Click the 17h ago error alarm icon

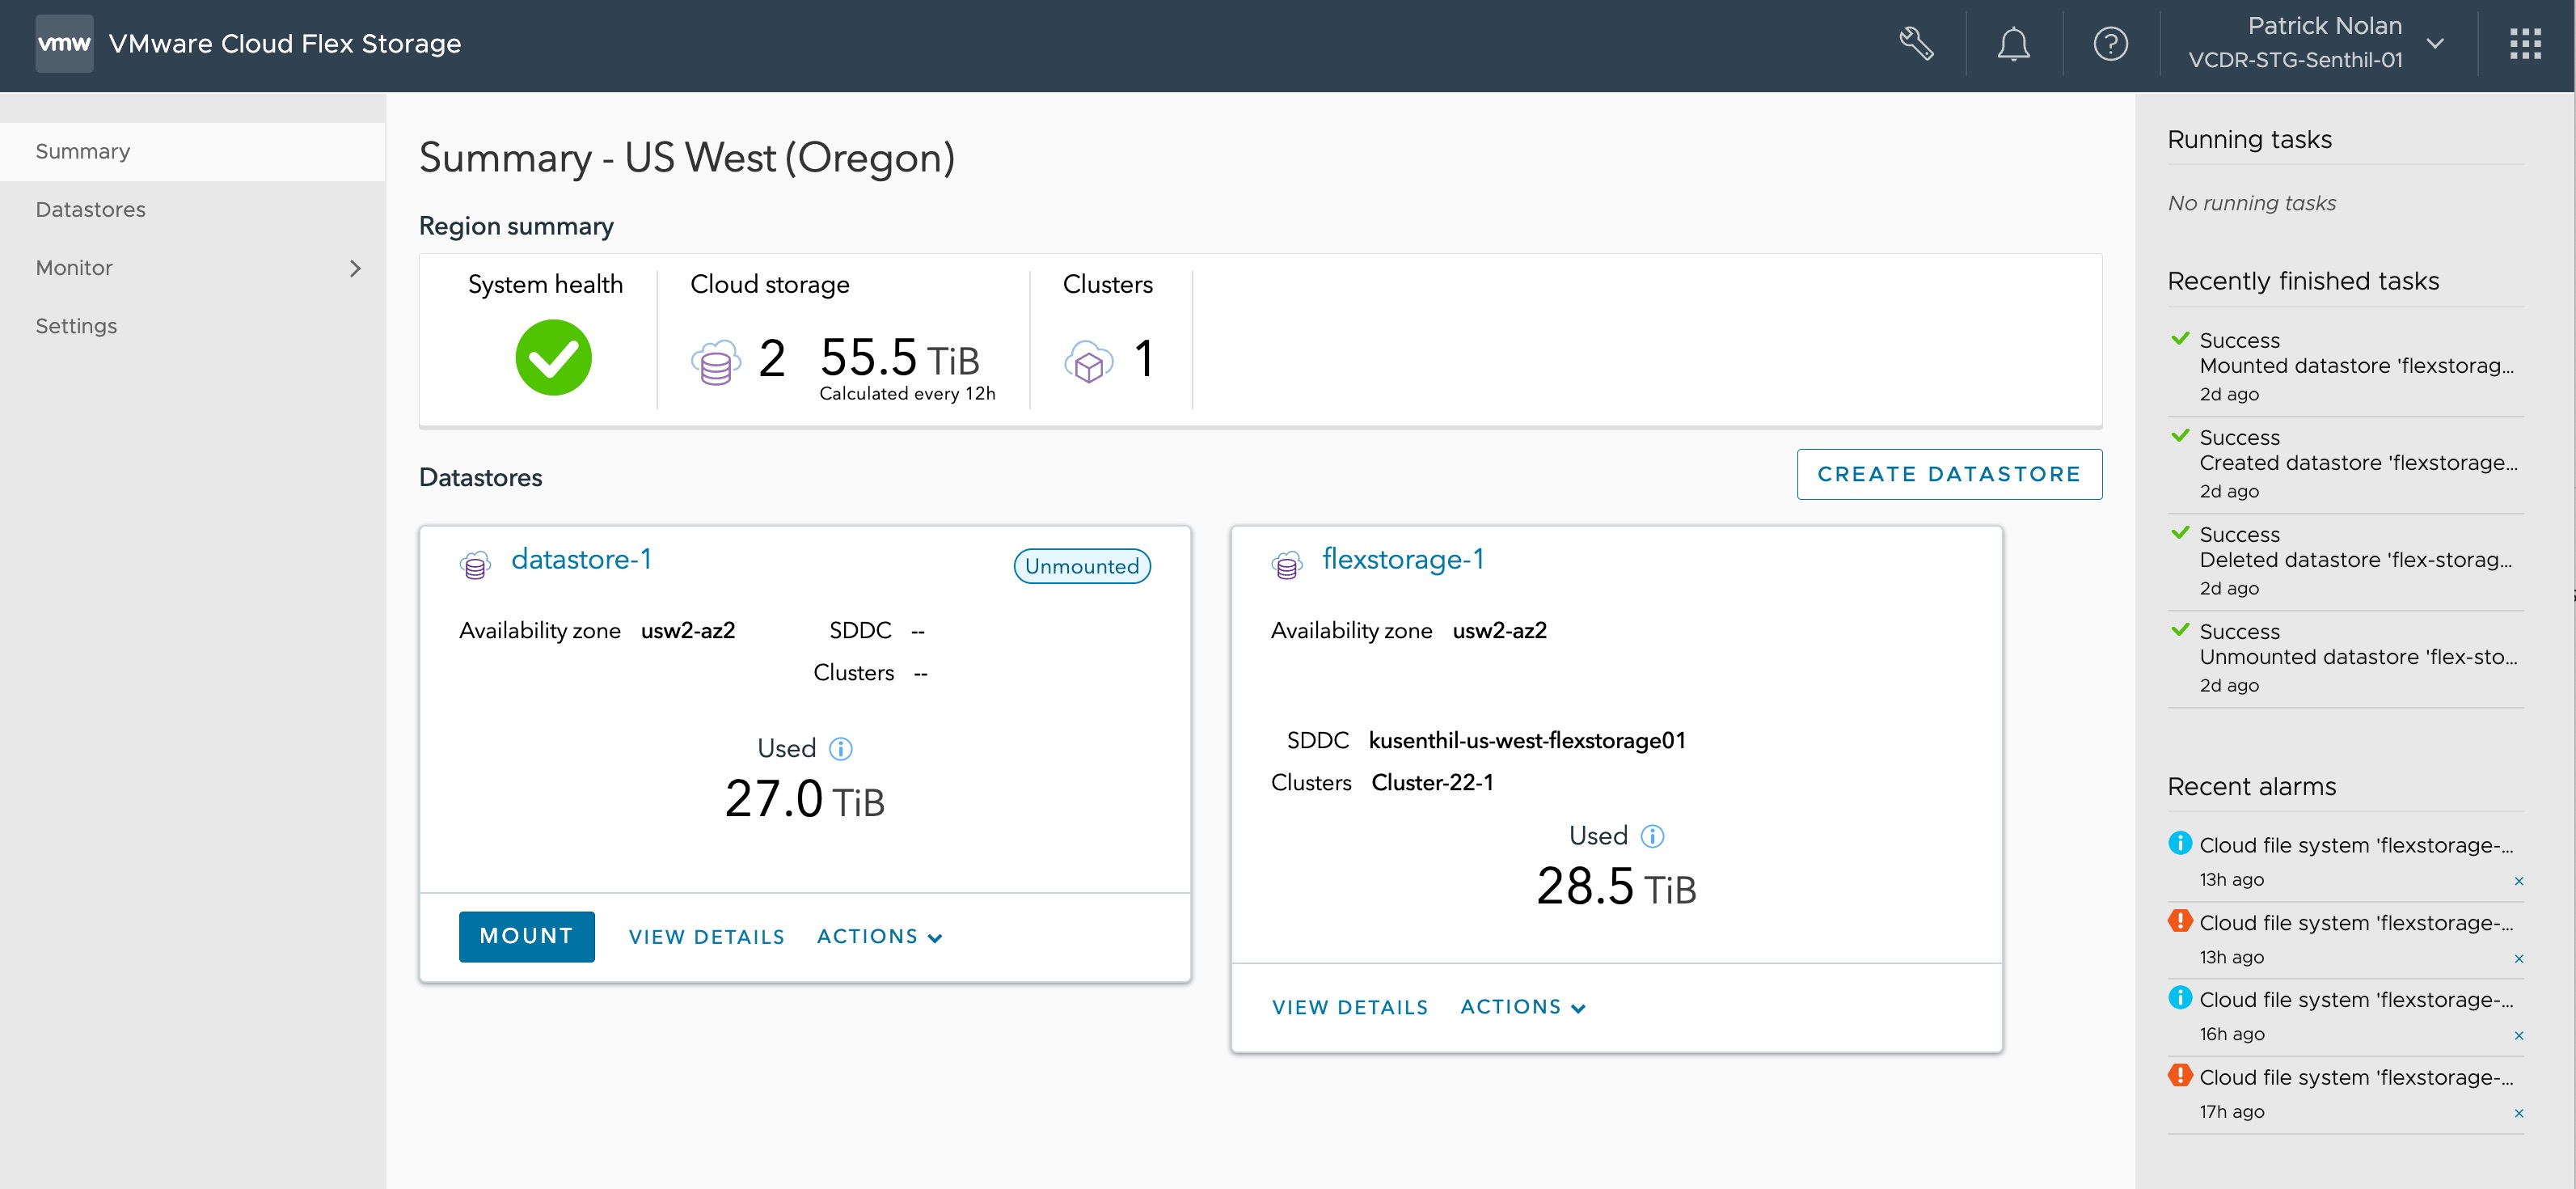(x=2180, y=1075)
